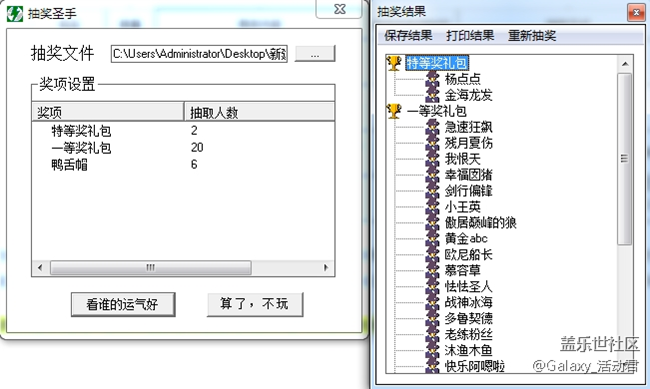Click up arrow of results scrollbar
The width and height of the screenshot is (650, 389).
(x=625, y=64)
